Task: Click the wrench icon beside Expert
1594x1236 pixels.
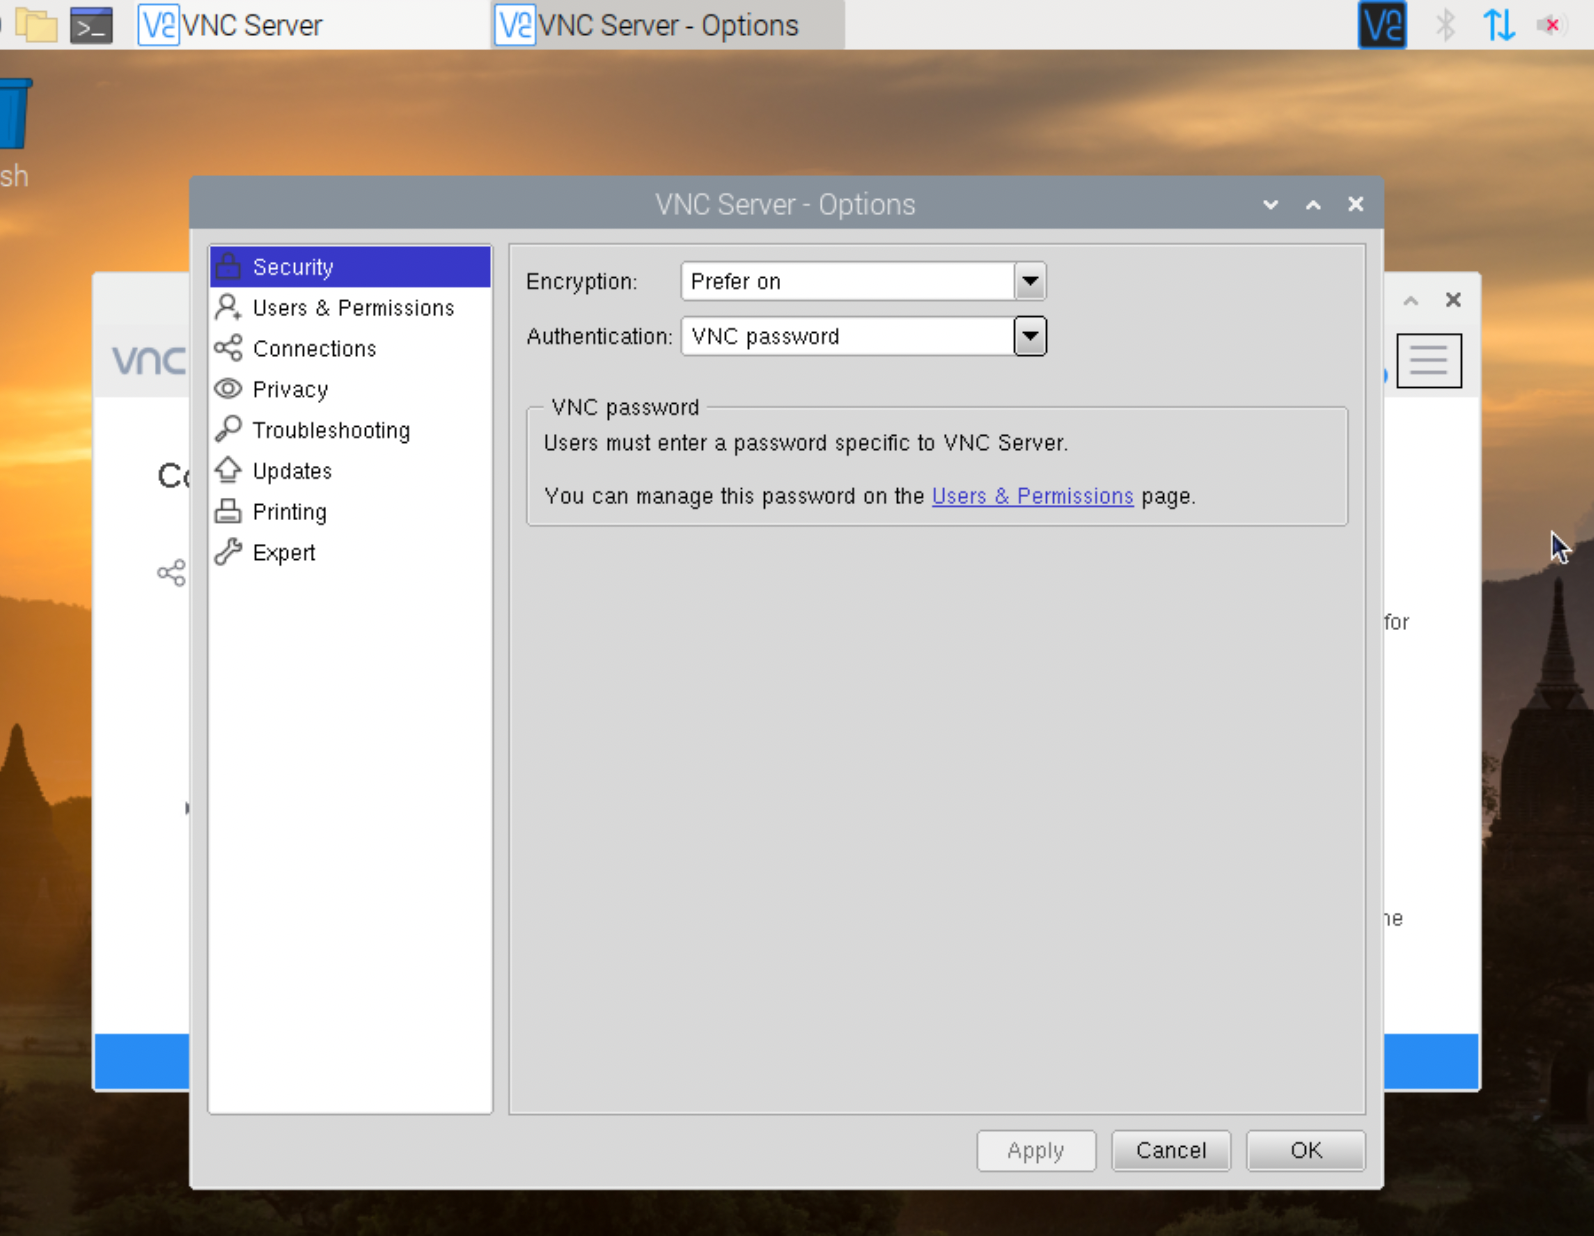Action: [x=228, y=552]
